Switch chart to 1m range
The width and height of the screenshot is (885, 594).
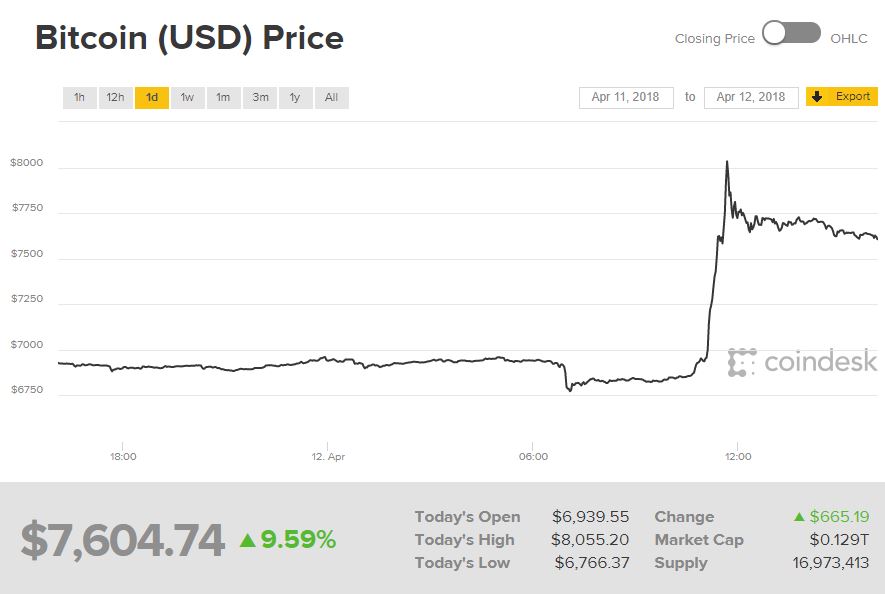(223, 97)
